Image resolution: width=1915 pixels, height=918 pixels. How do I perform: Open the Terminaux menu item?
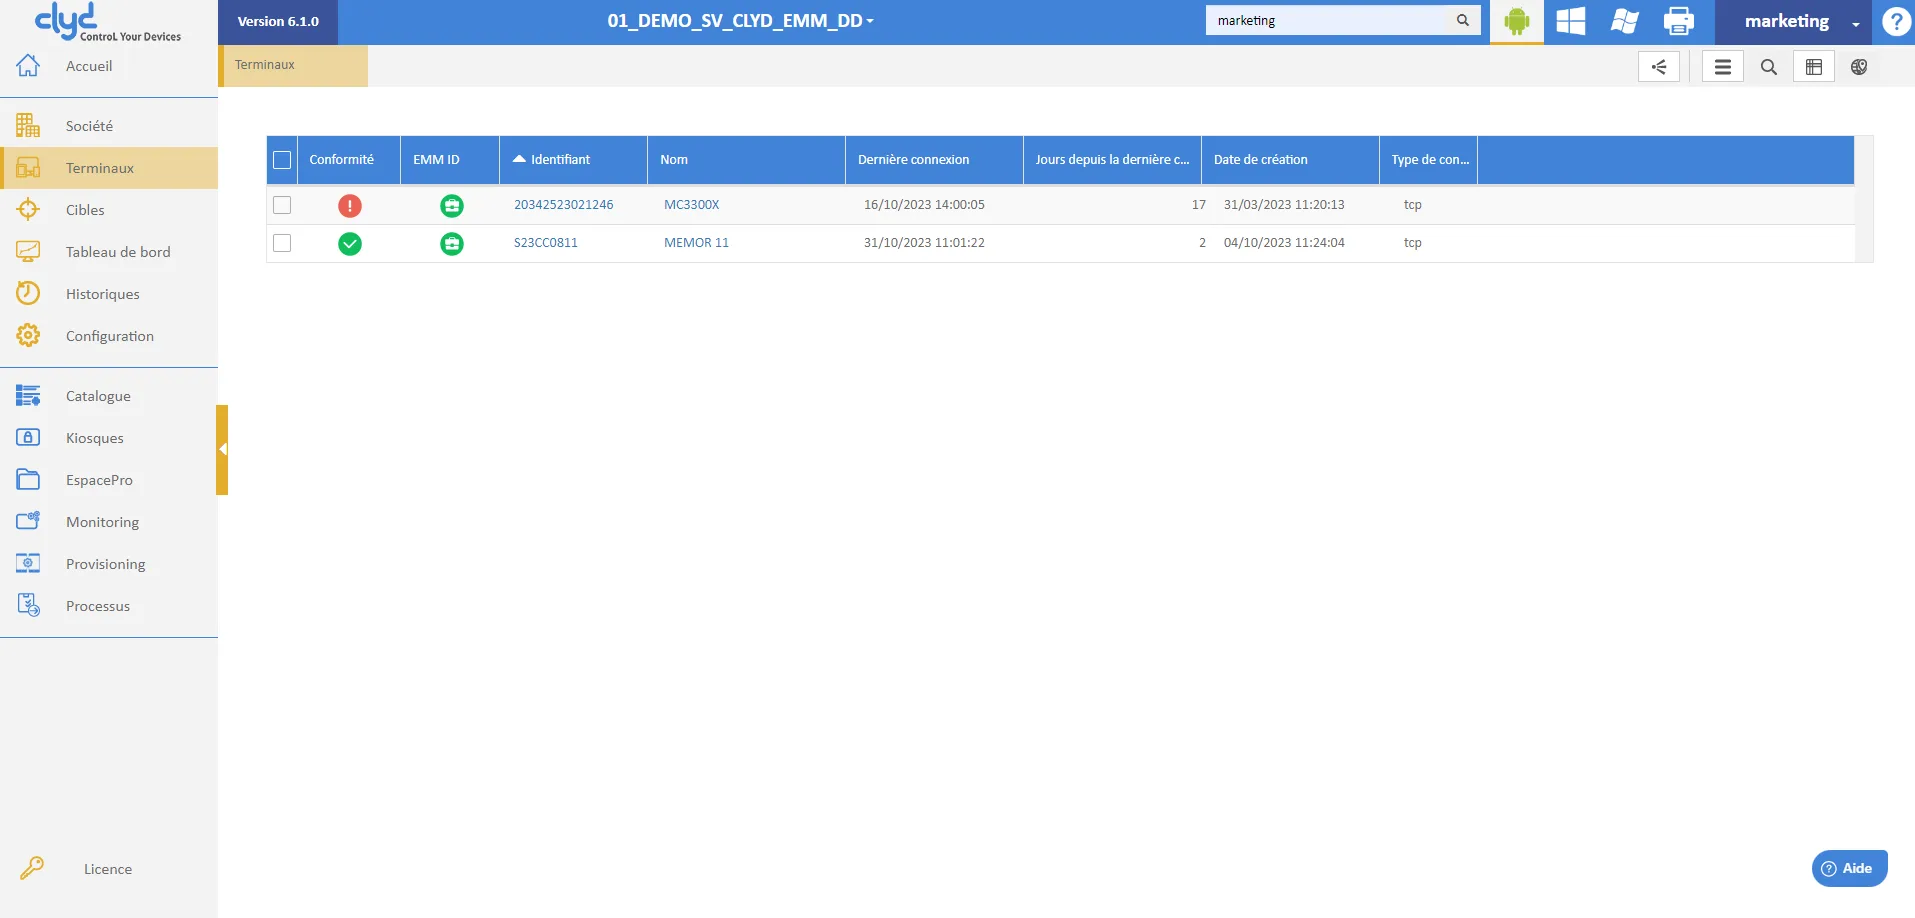109,168
